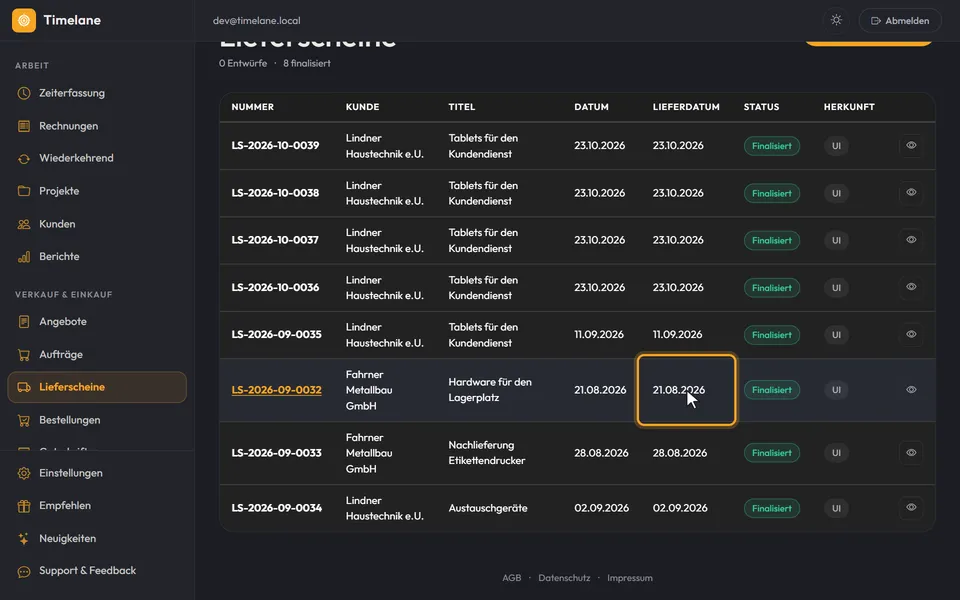Sort by the STATUS column header

(761, 107)
